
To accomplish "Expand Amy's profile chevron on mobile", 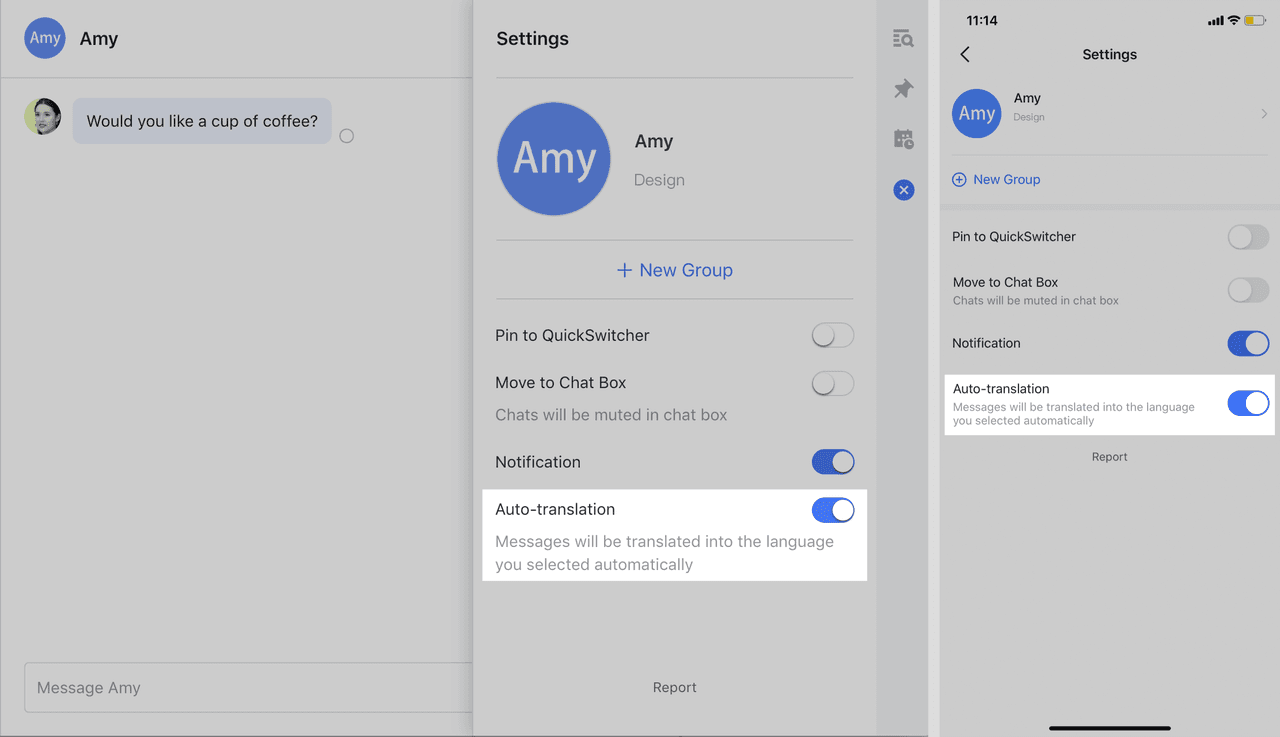I will click(x=1264, y=114).
